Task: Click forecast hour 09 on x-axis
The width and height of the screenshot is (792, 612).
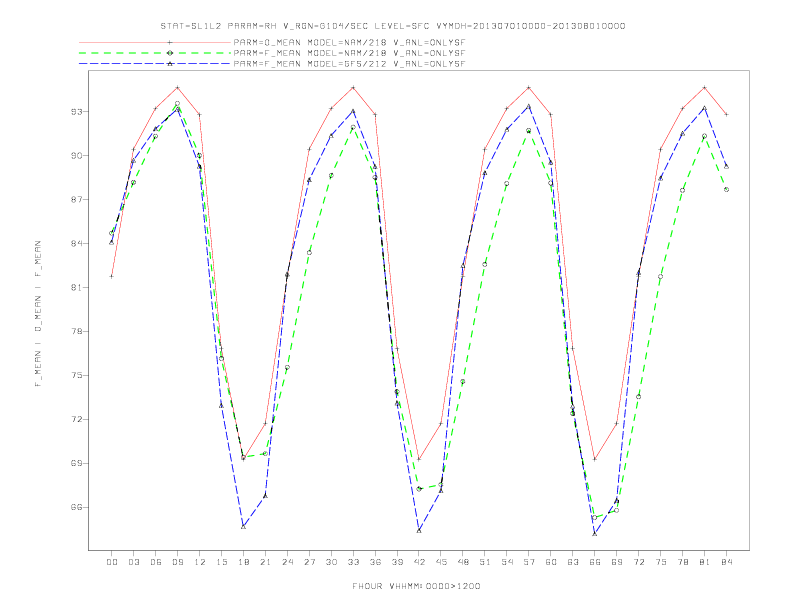Action: (177, 562)
